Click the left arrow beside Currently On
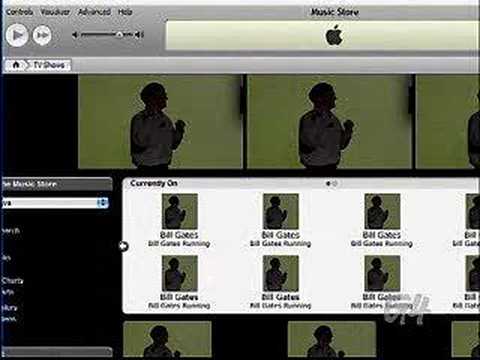 click(123, 246)
